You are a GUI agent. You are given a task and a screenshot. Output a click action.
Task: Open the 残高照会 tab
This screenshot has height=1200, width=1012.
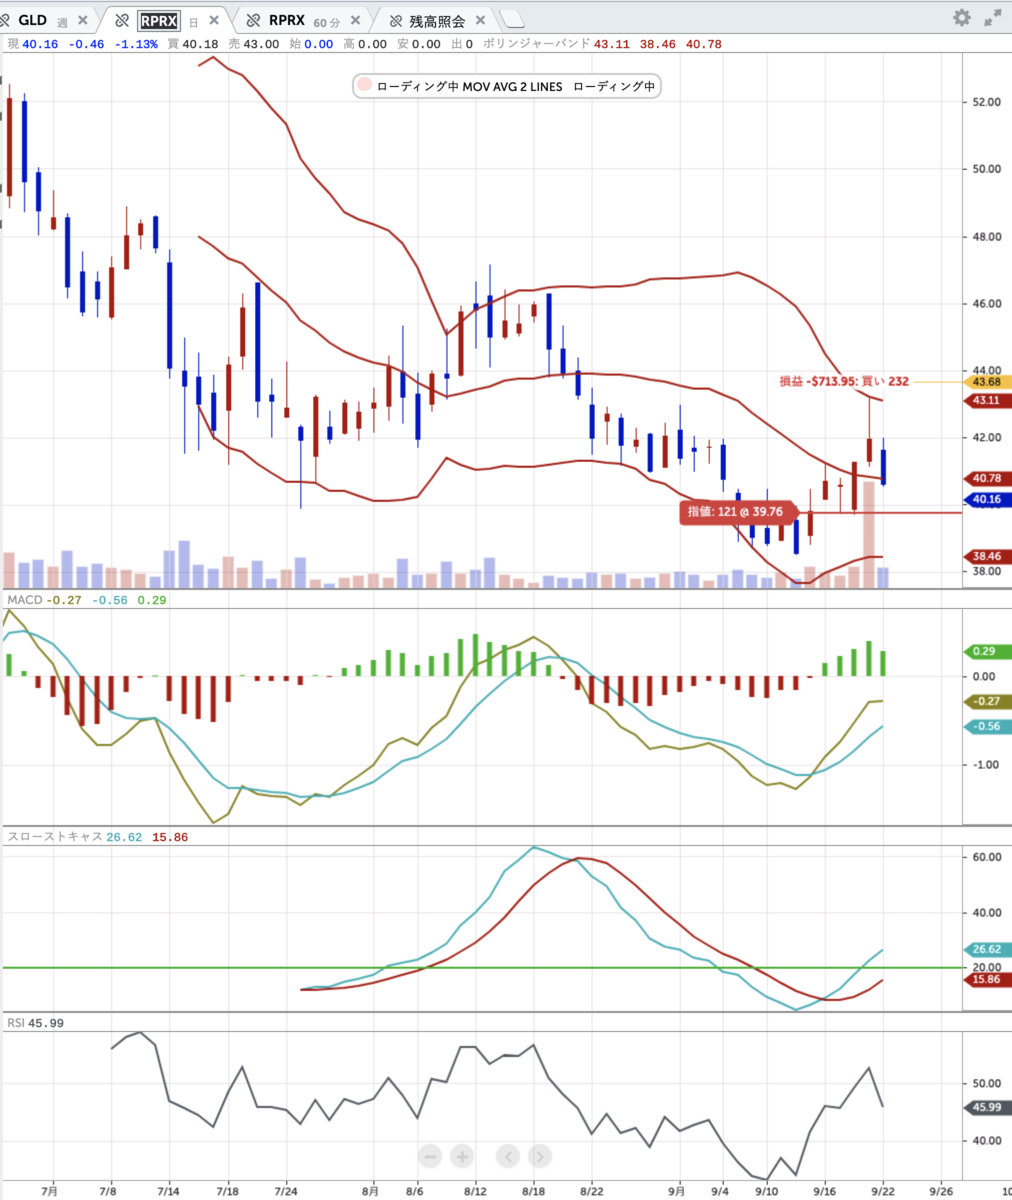click(435, 19)
